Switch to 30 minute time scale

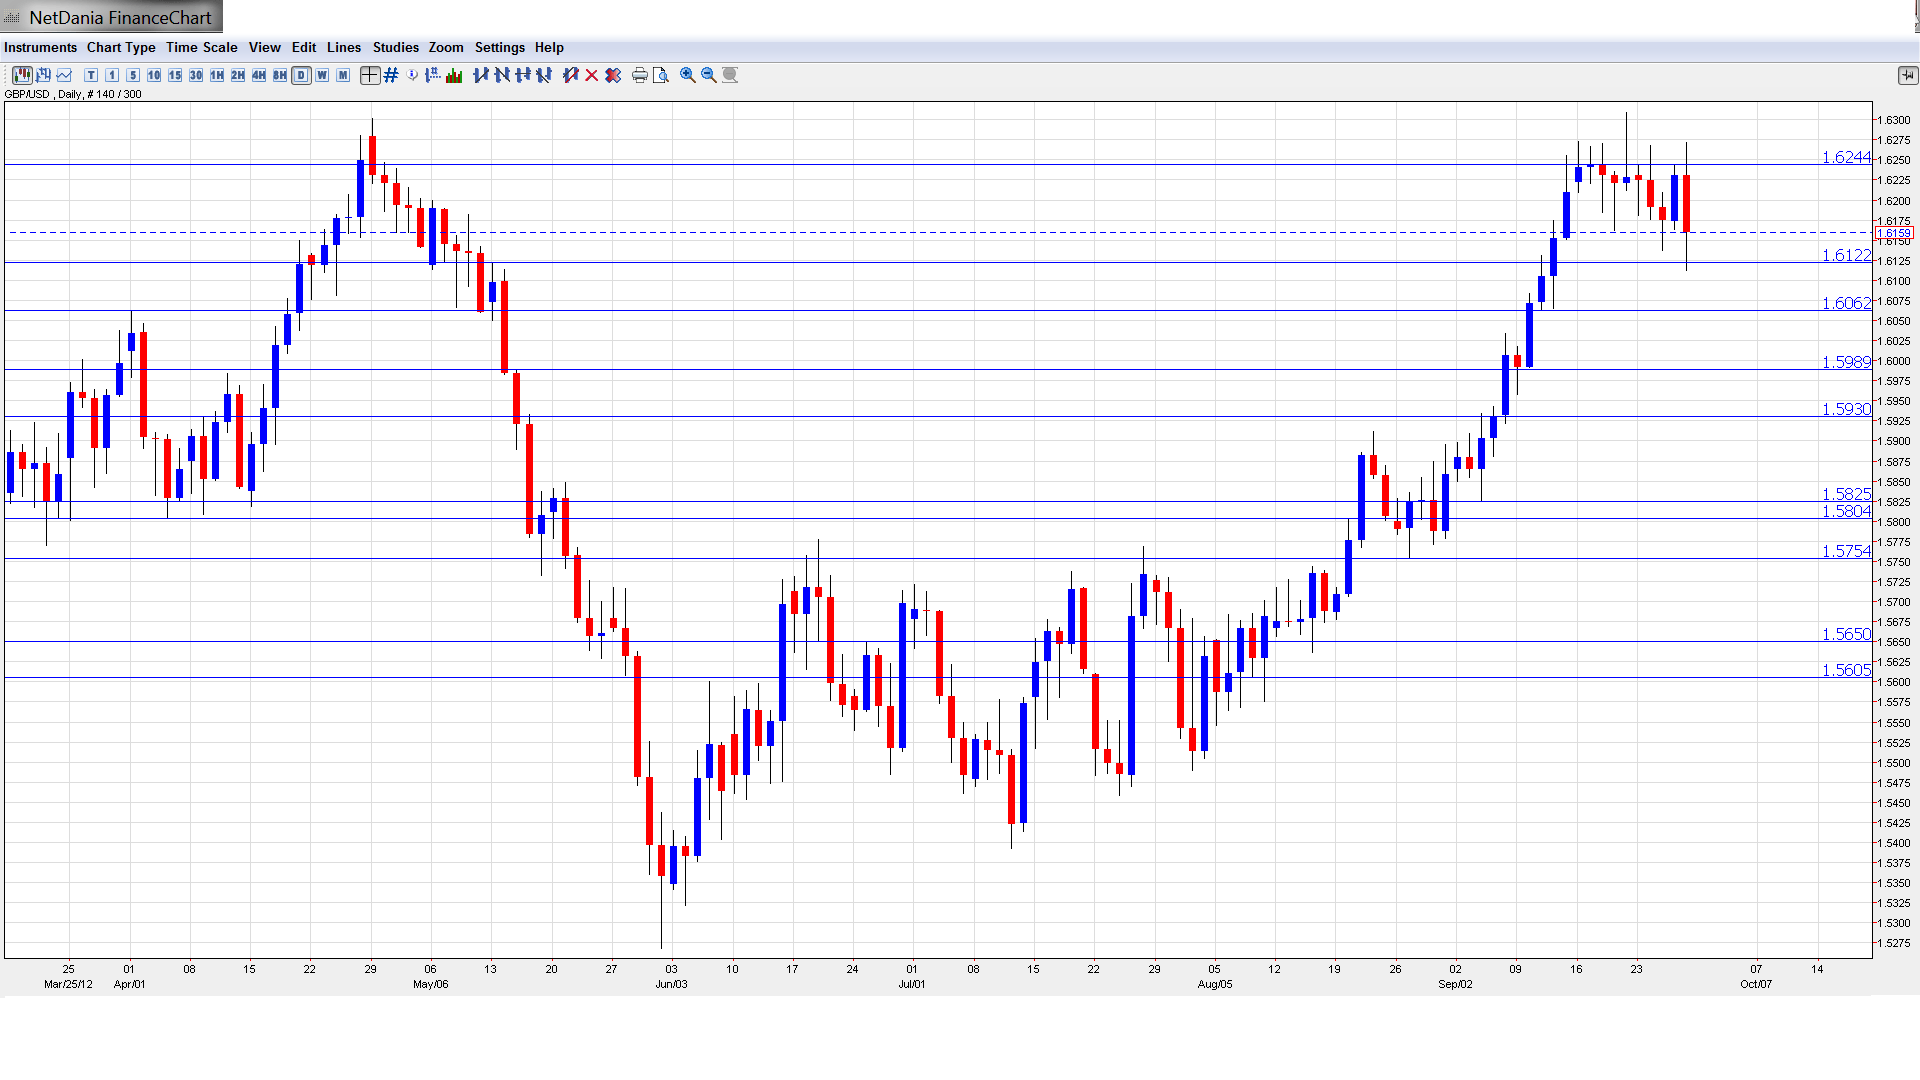tap(196, 75)
